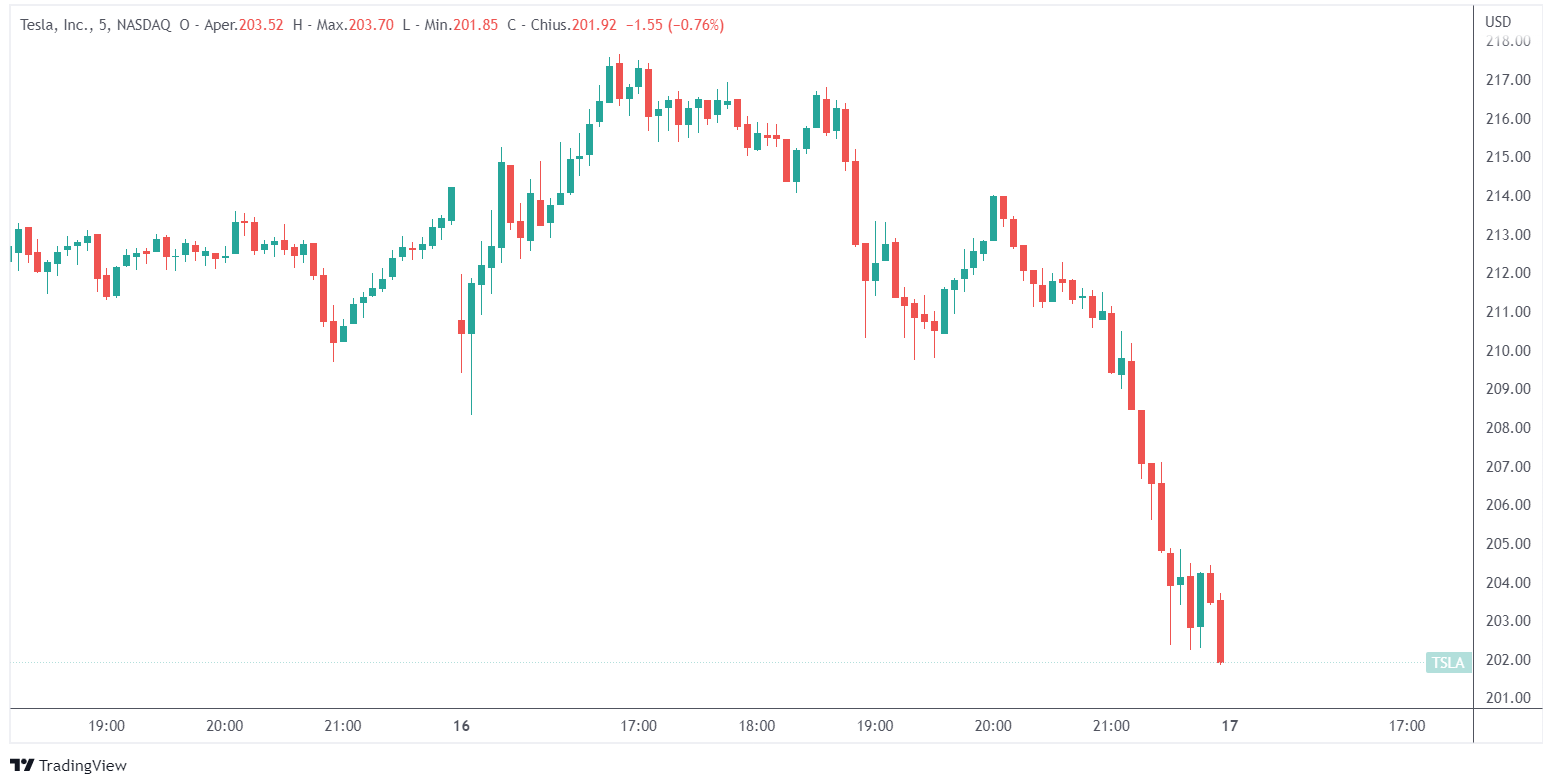Click the 17:00 label right of the 17 date marker

click(1407, 726)
